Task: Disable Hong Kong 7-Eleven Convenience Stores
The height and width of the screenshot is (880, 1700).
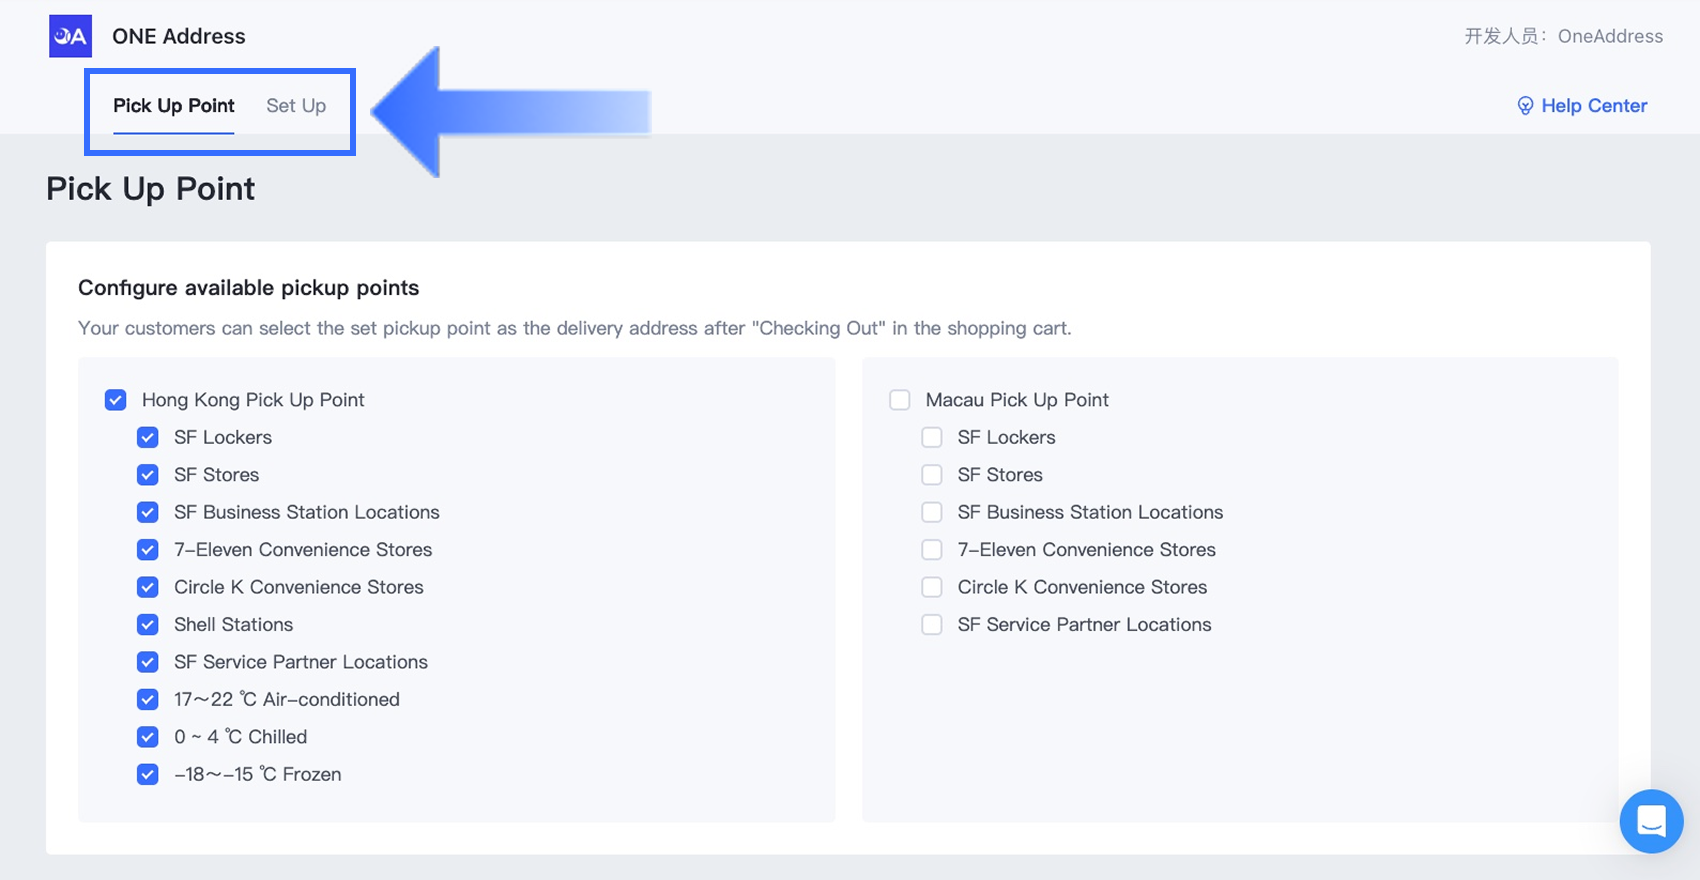Action: coord(148,550)
